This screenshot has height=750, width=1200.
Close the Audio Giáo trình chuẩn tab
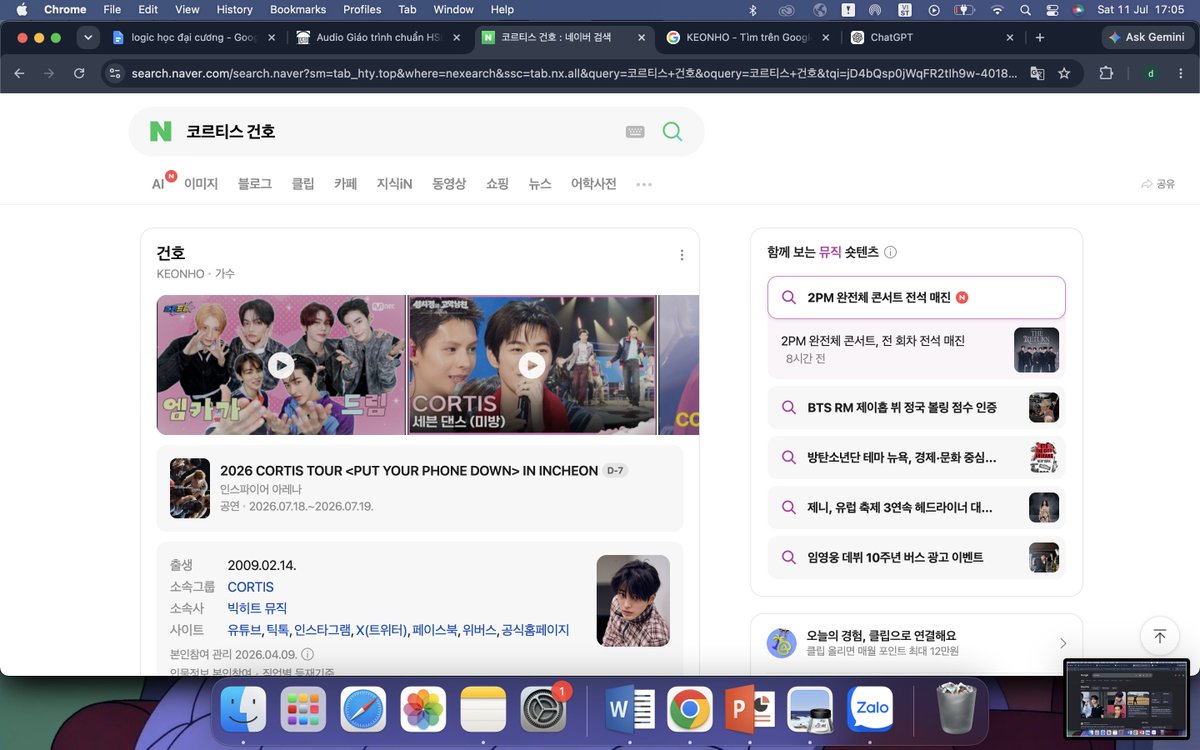(456, 37)
